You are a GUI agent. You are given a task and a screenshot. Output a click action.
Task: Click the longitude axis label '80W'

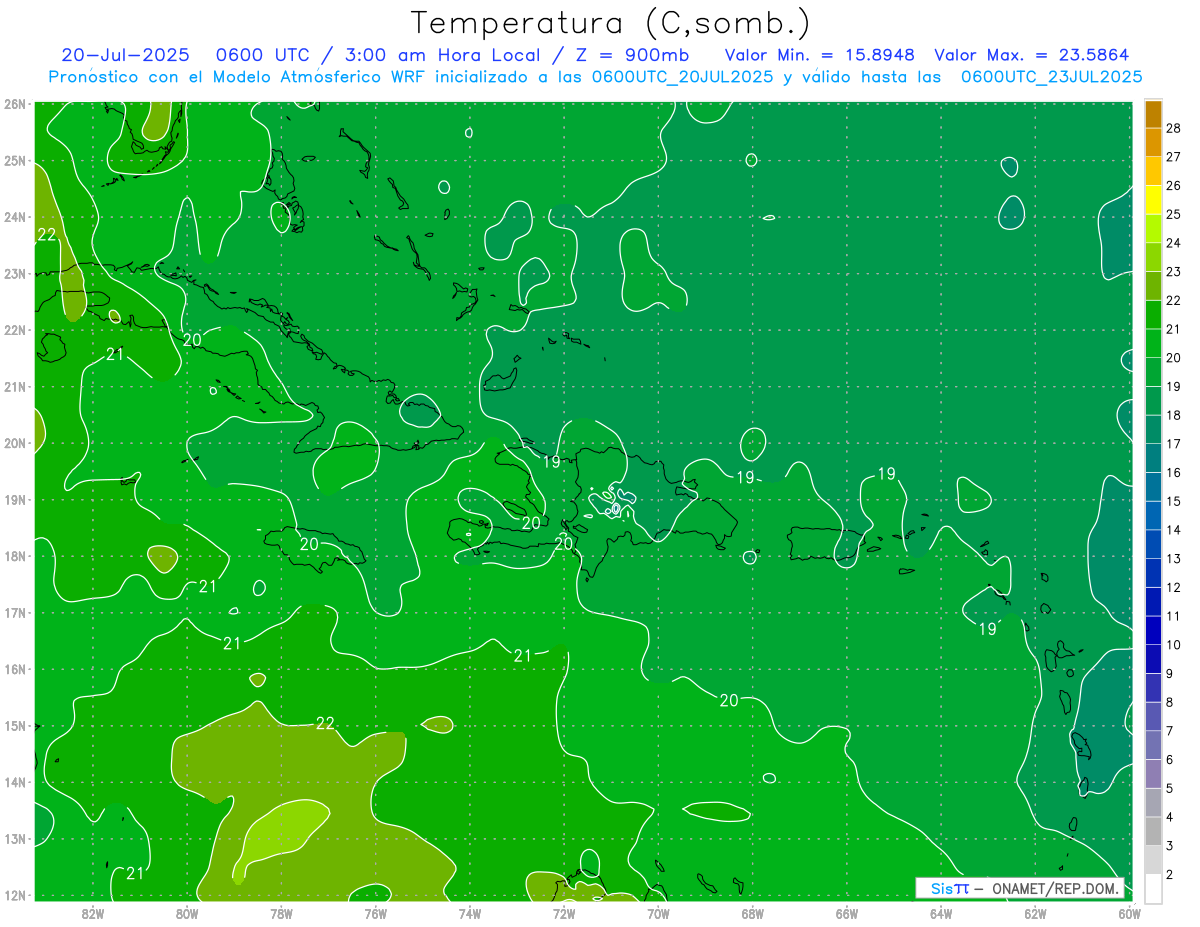[187, 913]
